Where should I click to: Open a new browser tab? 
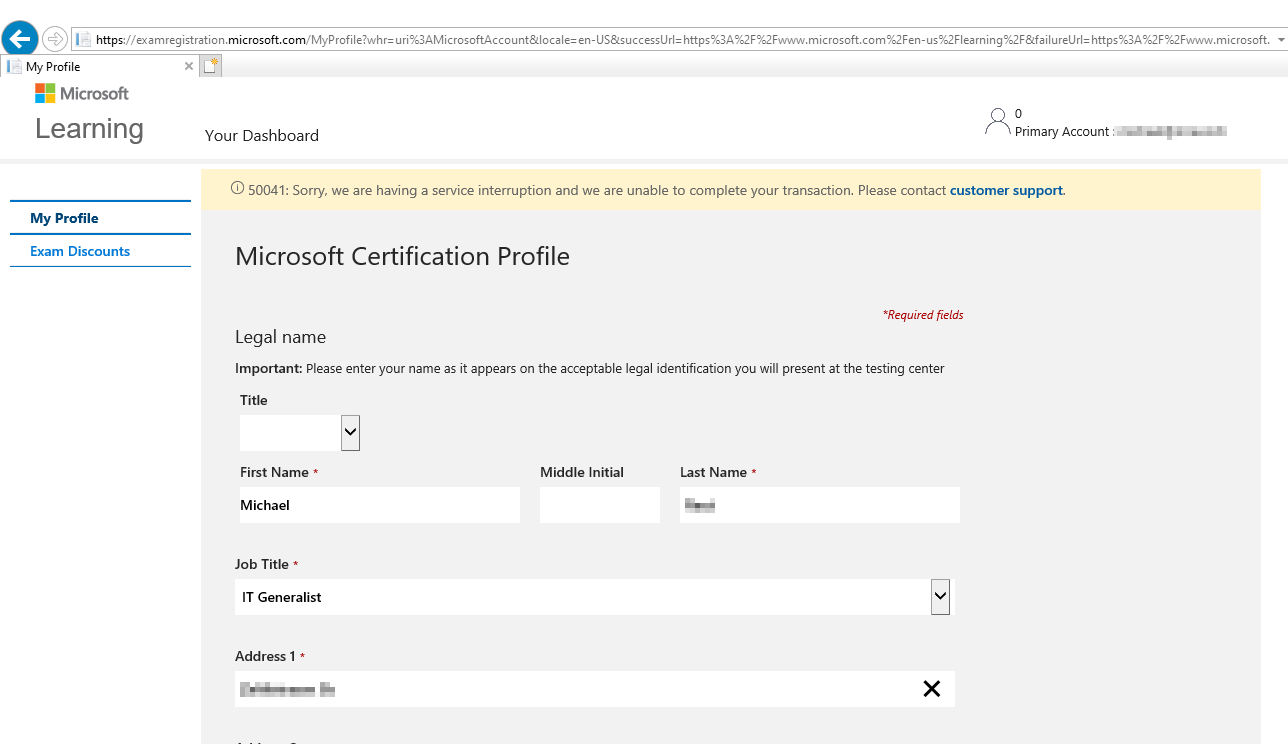coord(210,66)
